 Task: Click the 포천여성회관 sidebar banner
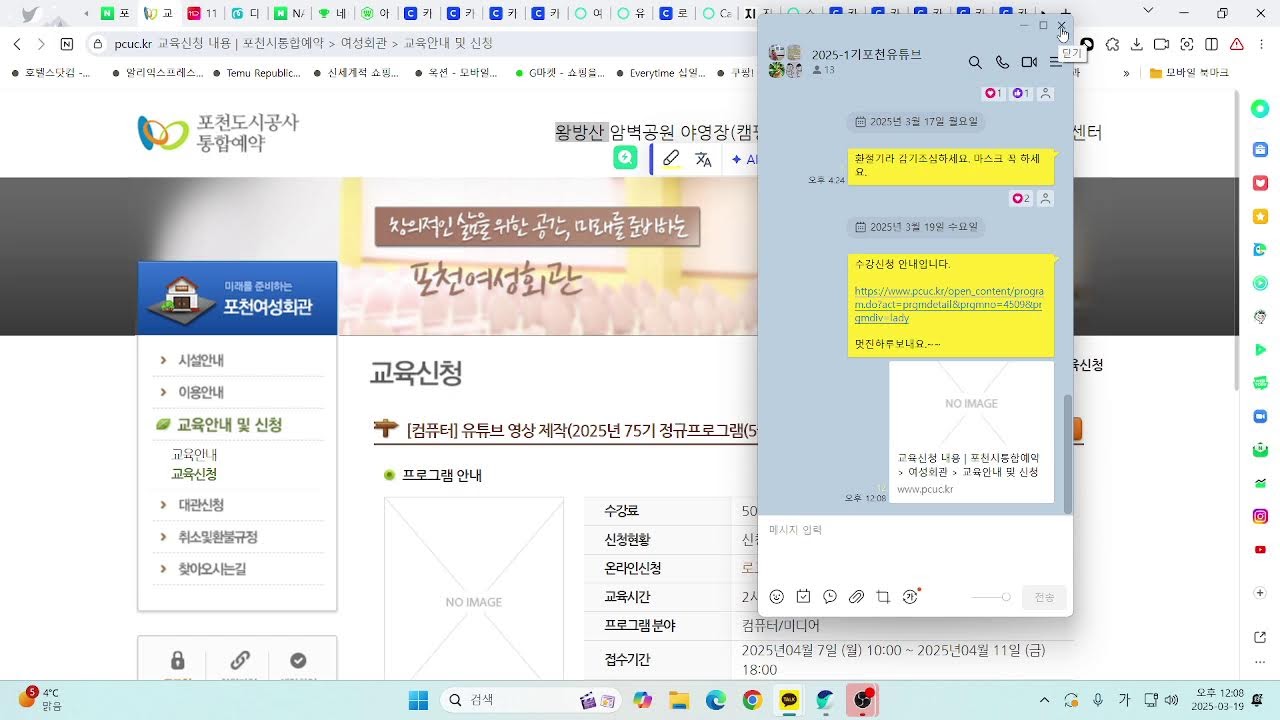238,298
